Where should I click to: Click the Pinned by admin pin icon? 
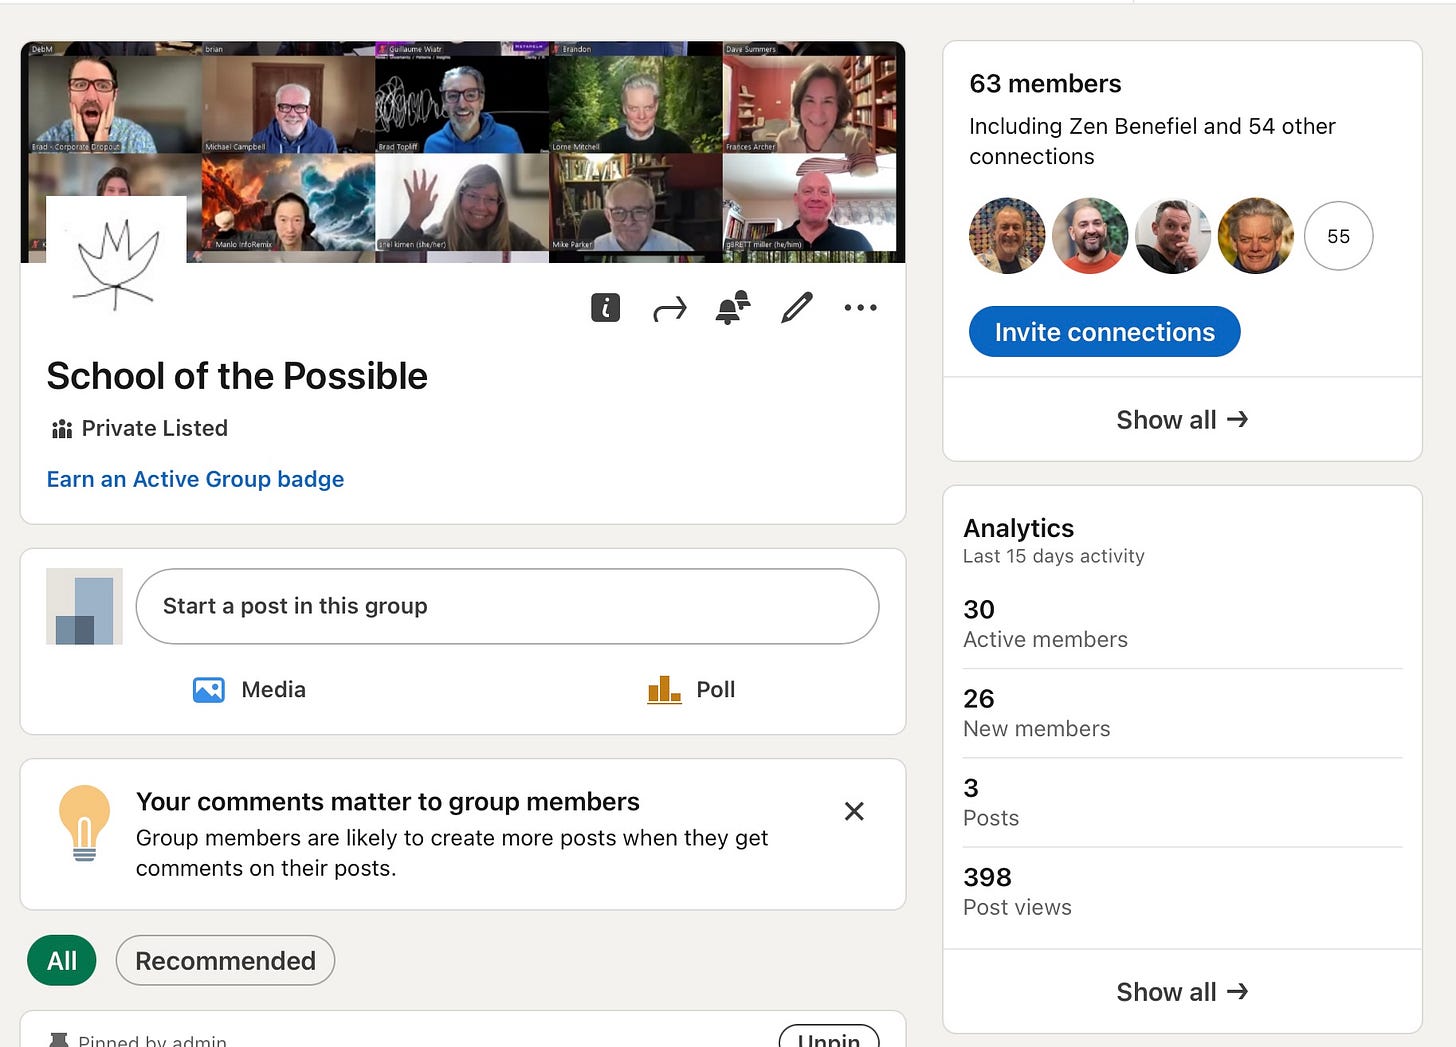[x=59, y=1040]
